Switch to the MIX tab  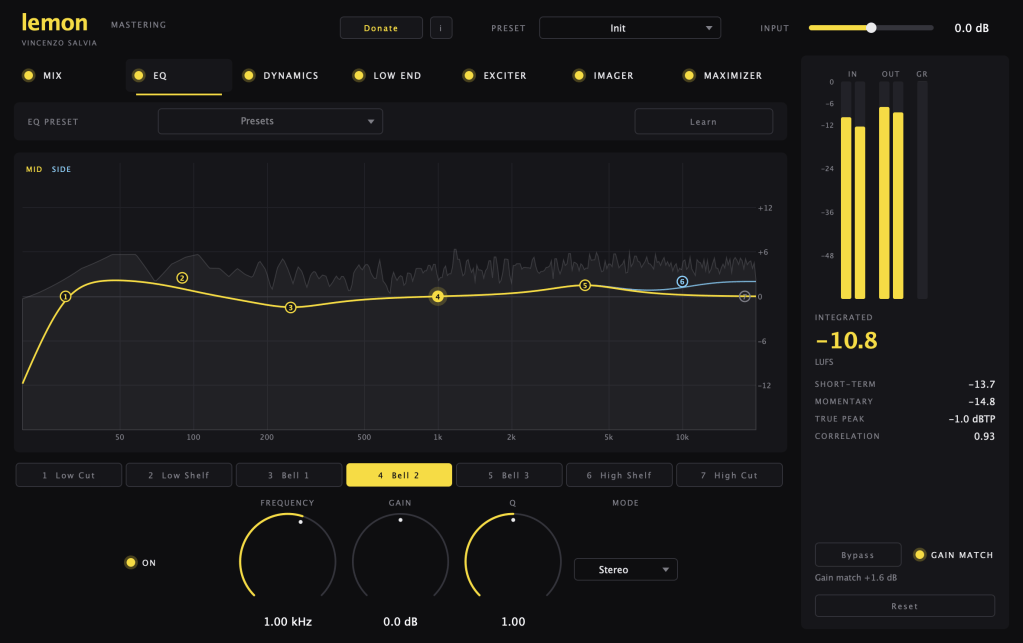pos(52,76)
